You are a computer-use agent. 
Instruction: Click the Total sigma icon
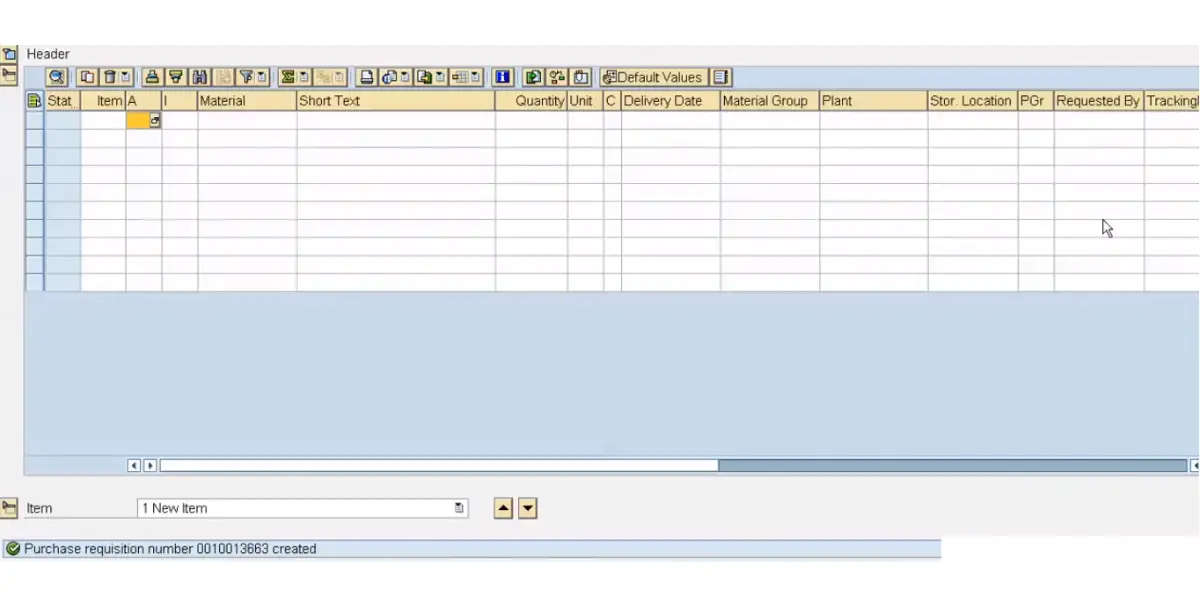pyautogui.click(x=286, y=77)
